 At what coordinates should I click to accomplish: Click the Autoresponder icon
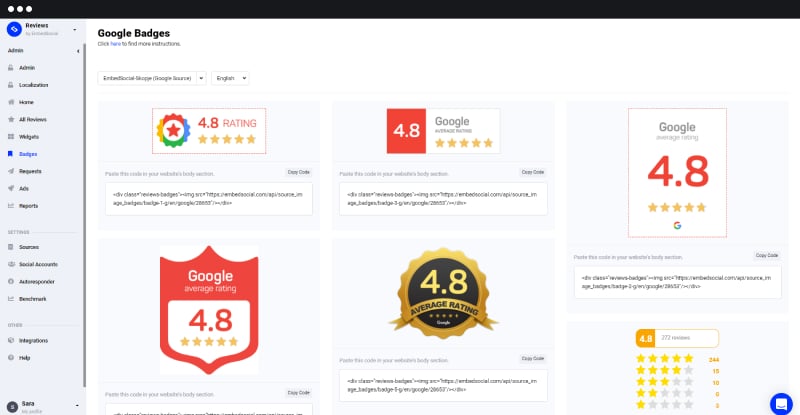point(11,281)
